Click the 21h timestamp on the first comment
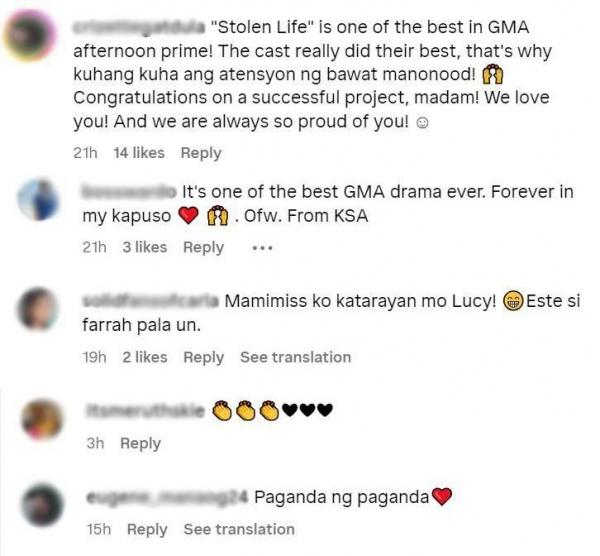The width and height of the screenshot is (600, 556). [85, 153]
